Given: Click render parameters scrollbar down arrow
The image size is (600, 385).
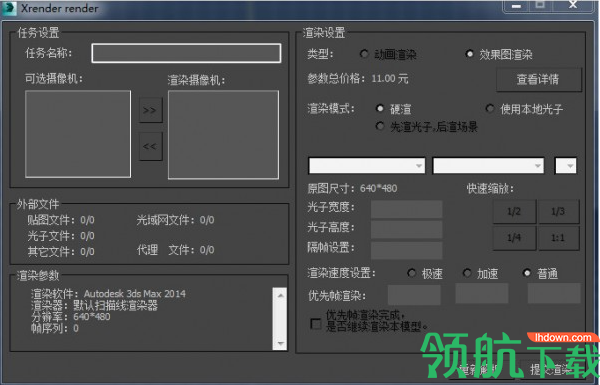Looking at the screenshot, I should [280, 343].
